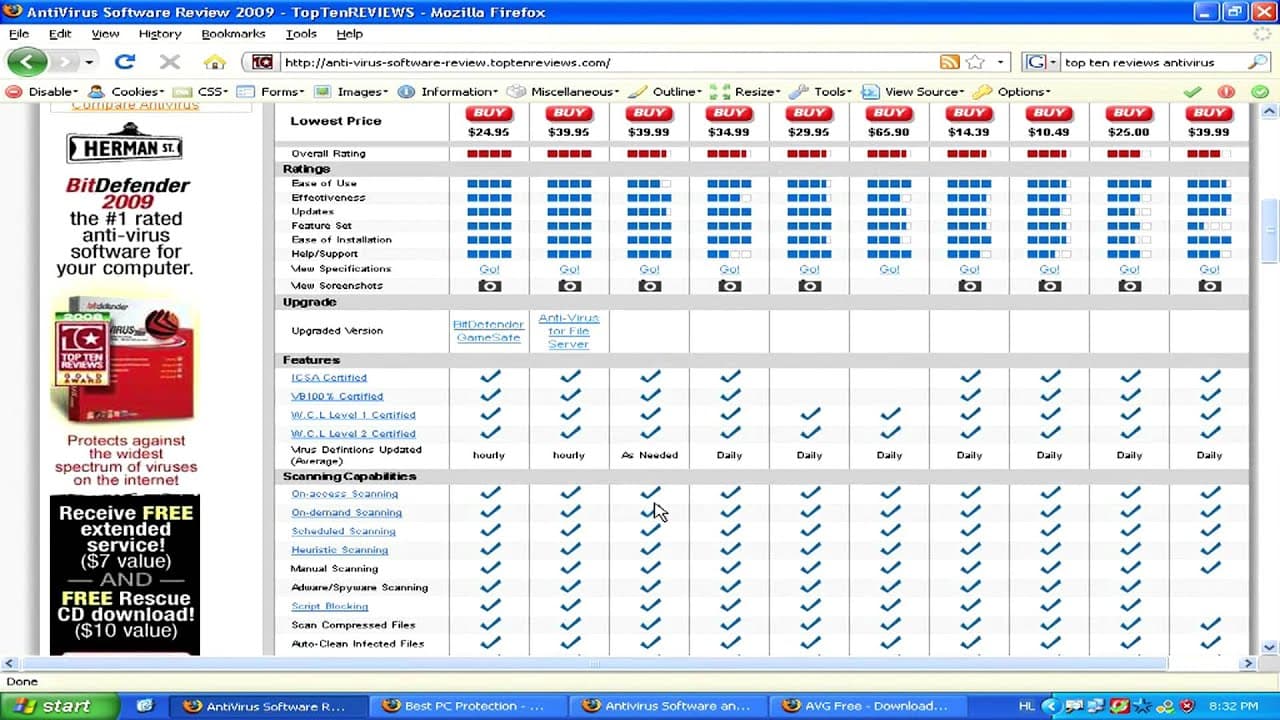Open the Edit menu
1280x720 pixels.
(60, 33)
